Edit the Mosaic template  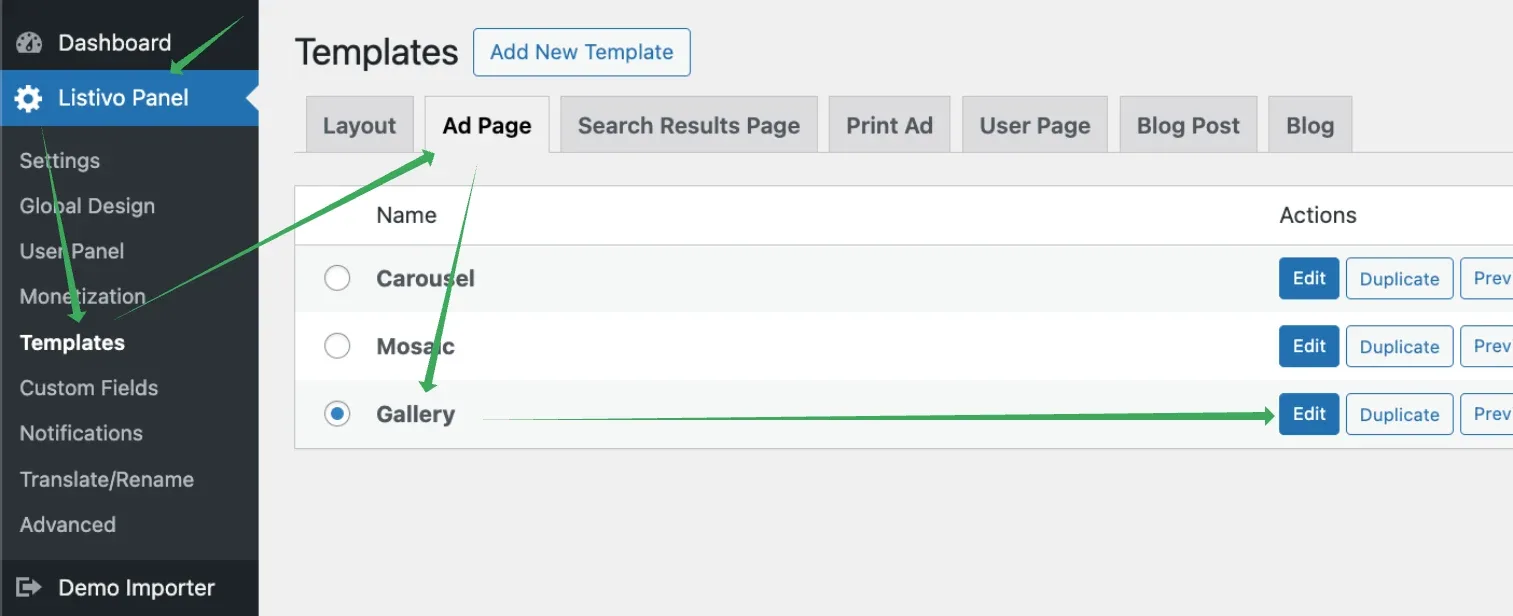pyautogui.click(x=1309, y=346)
